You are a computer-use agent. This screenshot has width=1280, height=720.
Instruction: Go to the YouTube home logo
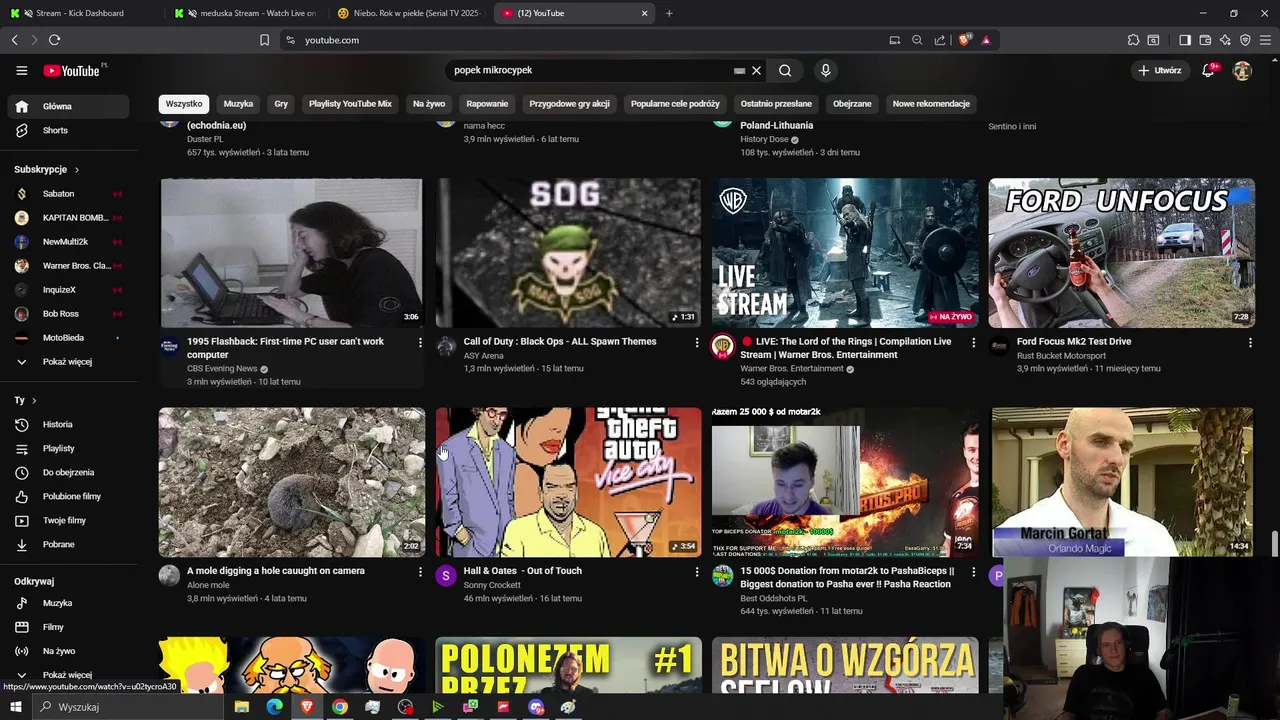coord(72,71)
